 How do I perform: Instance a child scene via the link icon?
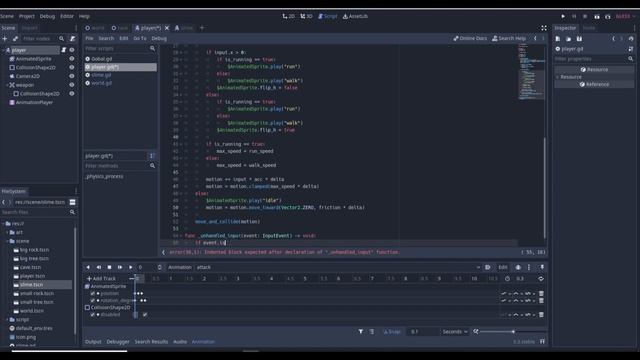pyautogui.click(x=15, y=38)
